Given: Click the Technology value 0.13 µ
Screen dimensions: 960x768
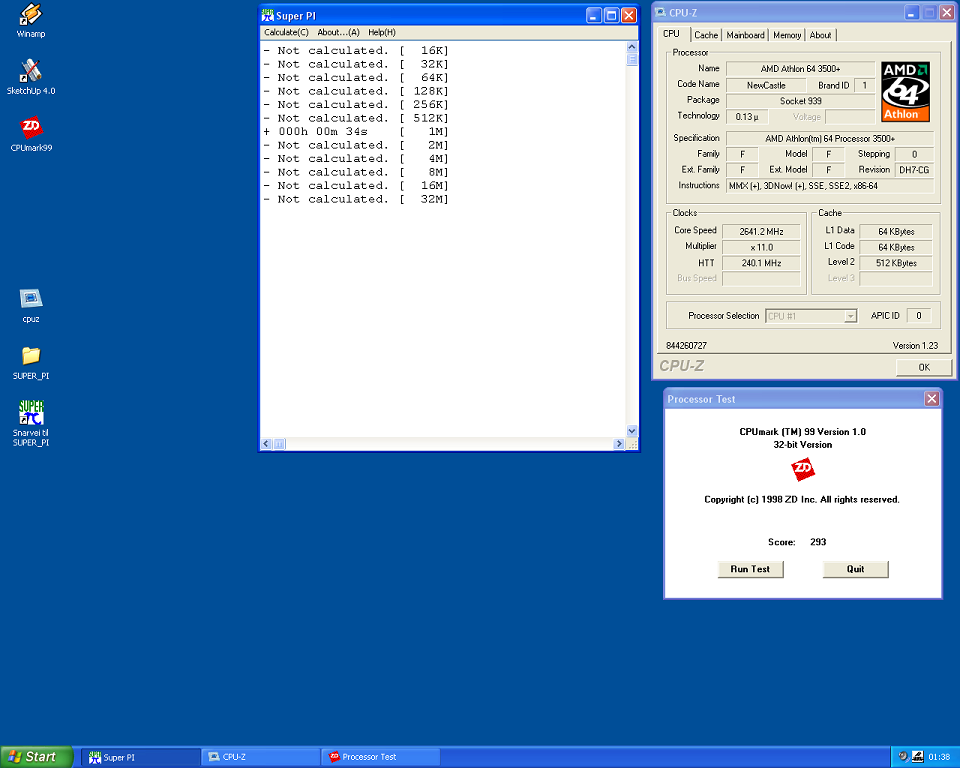Looking at the screenshot, I should pos(747,116).
